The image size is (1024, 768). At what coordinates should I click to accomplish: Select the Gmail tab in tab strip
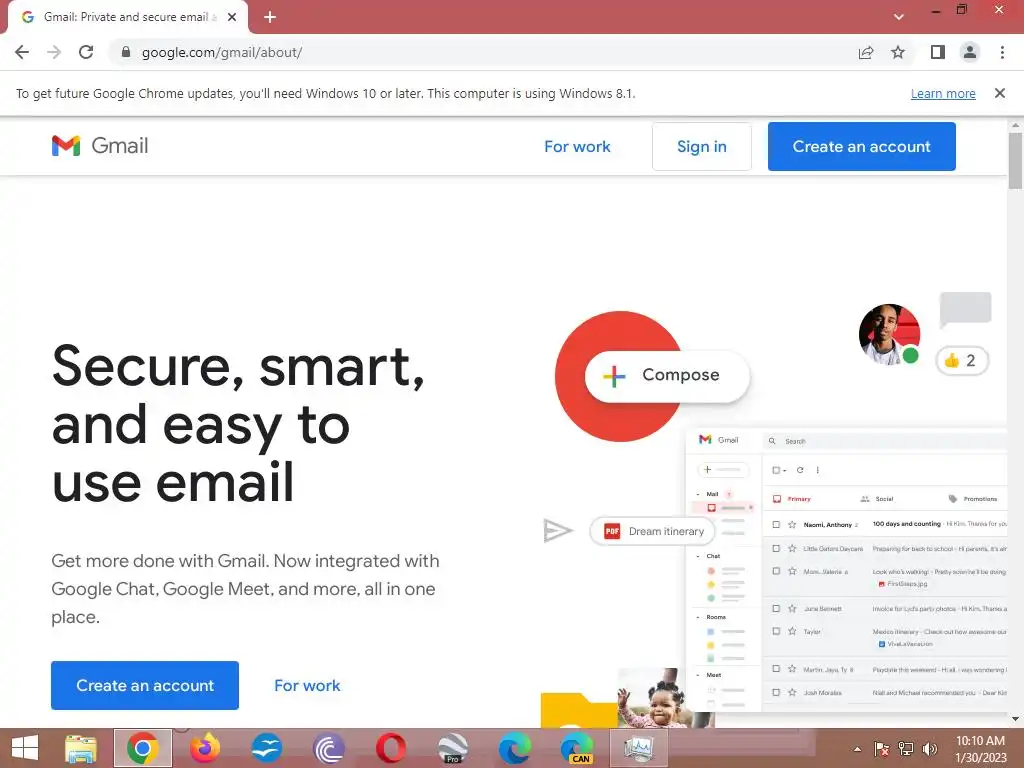click(x=127, y=17)
